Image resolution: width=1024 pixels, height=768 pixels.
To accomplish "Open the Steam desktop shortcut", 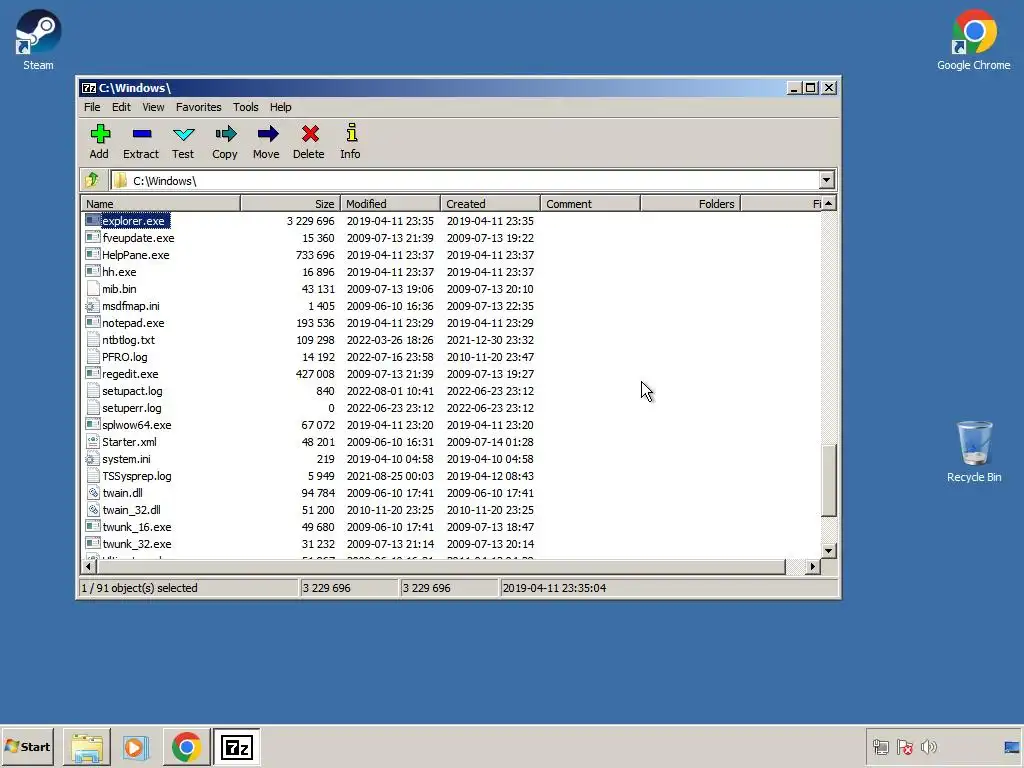I will 38,39.
